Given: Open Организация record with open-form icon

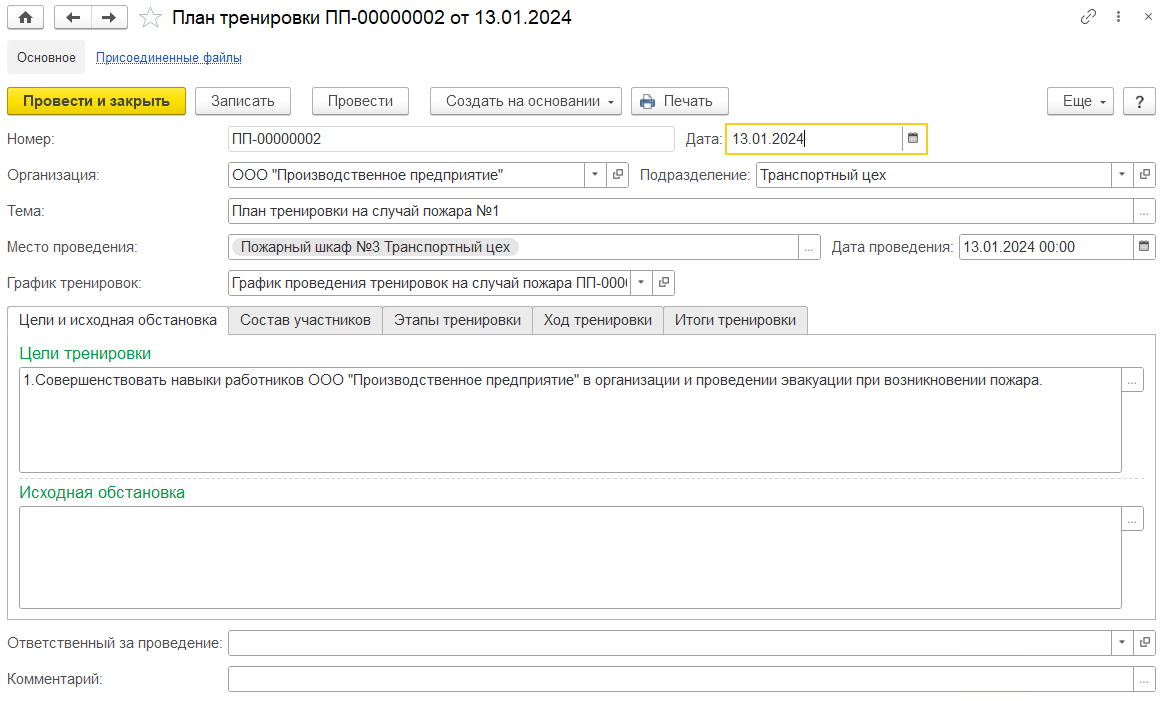Looking at the screenshot, I should (618, 175).
